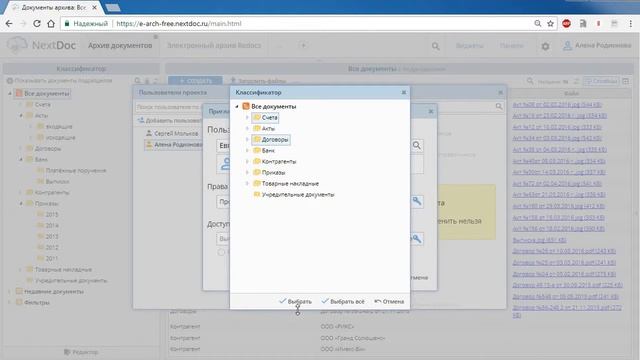The width and height of the screenshot is (640, 360).
Task: Click the search icon in the NextDoc header
Action: (x=436, y=46)
